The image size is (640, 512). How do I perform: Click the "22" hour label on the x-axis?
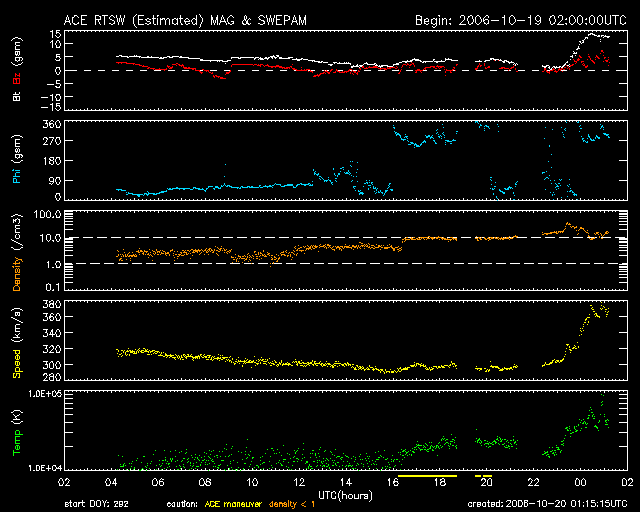(x=533, y=483)
